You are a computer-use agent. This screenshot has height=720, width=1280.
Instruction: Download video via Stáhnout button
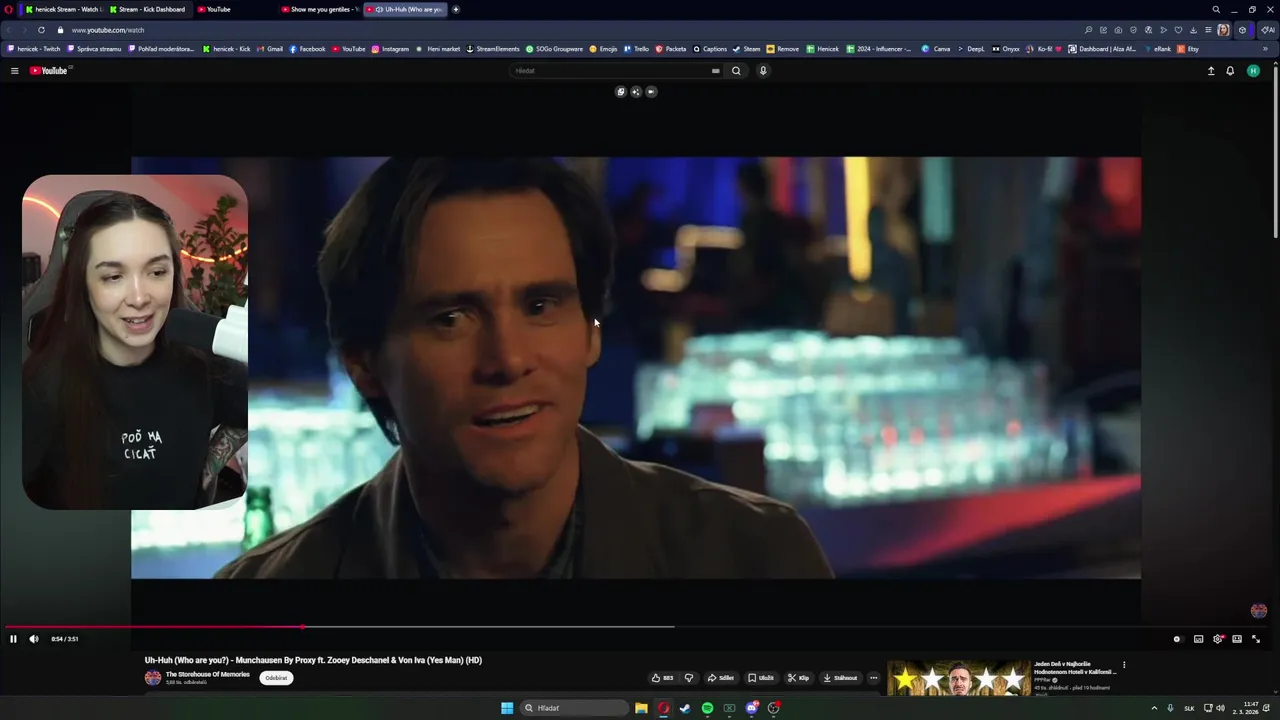(x=840, y=678)
